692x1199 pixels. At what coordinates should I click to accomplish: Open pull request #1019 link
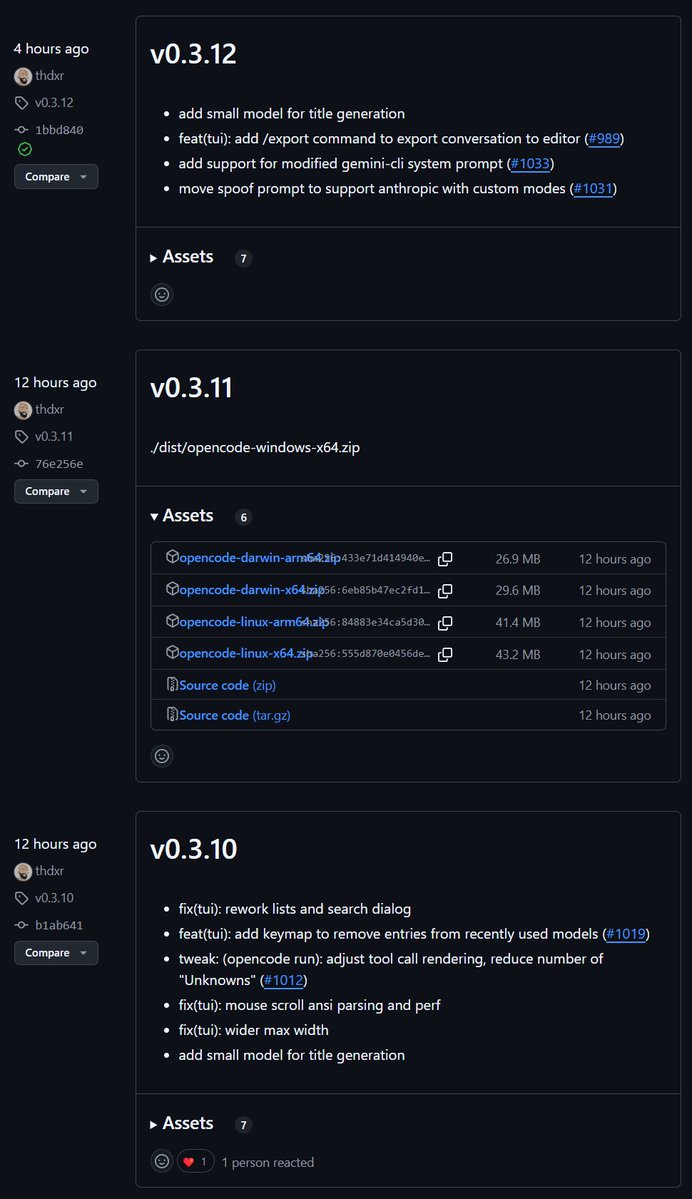click(626, 934)
